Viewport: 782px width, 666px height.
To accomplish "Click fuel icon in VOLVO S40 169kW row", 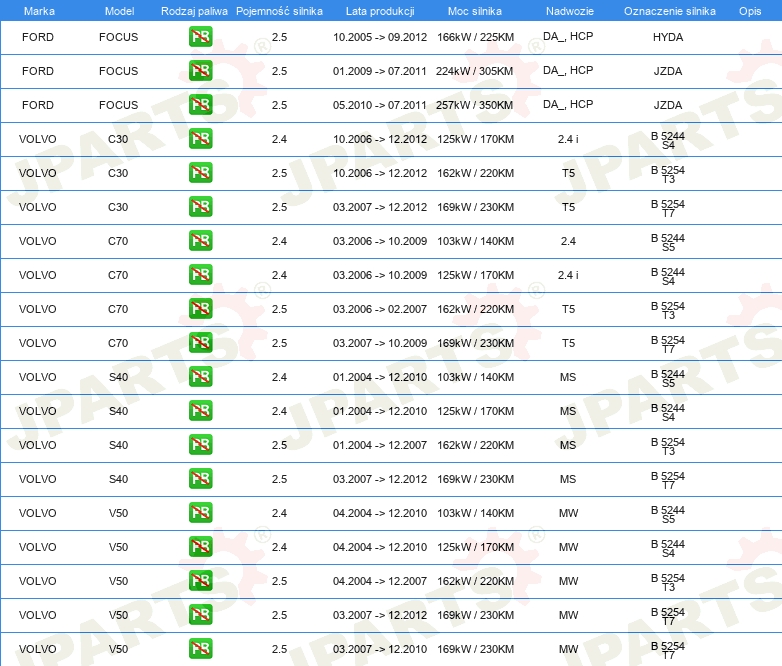I will pos(200,478).
